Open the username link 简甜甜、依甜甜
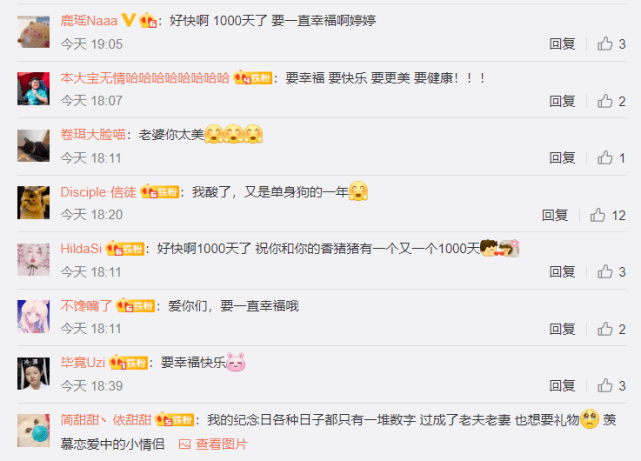This screenshot has height=461, width=641. (106, 420)
